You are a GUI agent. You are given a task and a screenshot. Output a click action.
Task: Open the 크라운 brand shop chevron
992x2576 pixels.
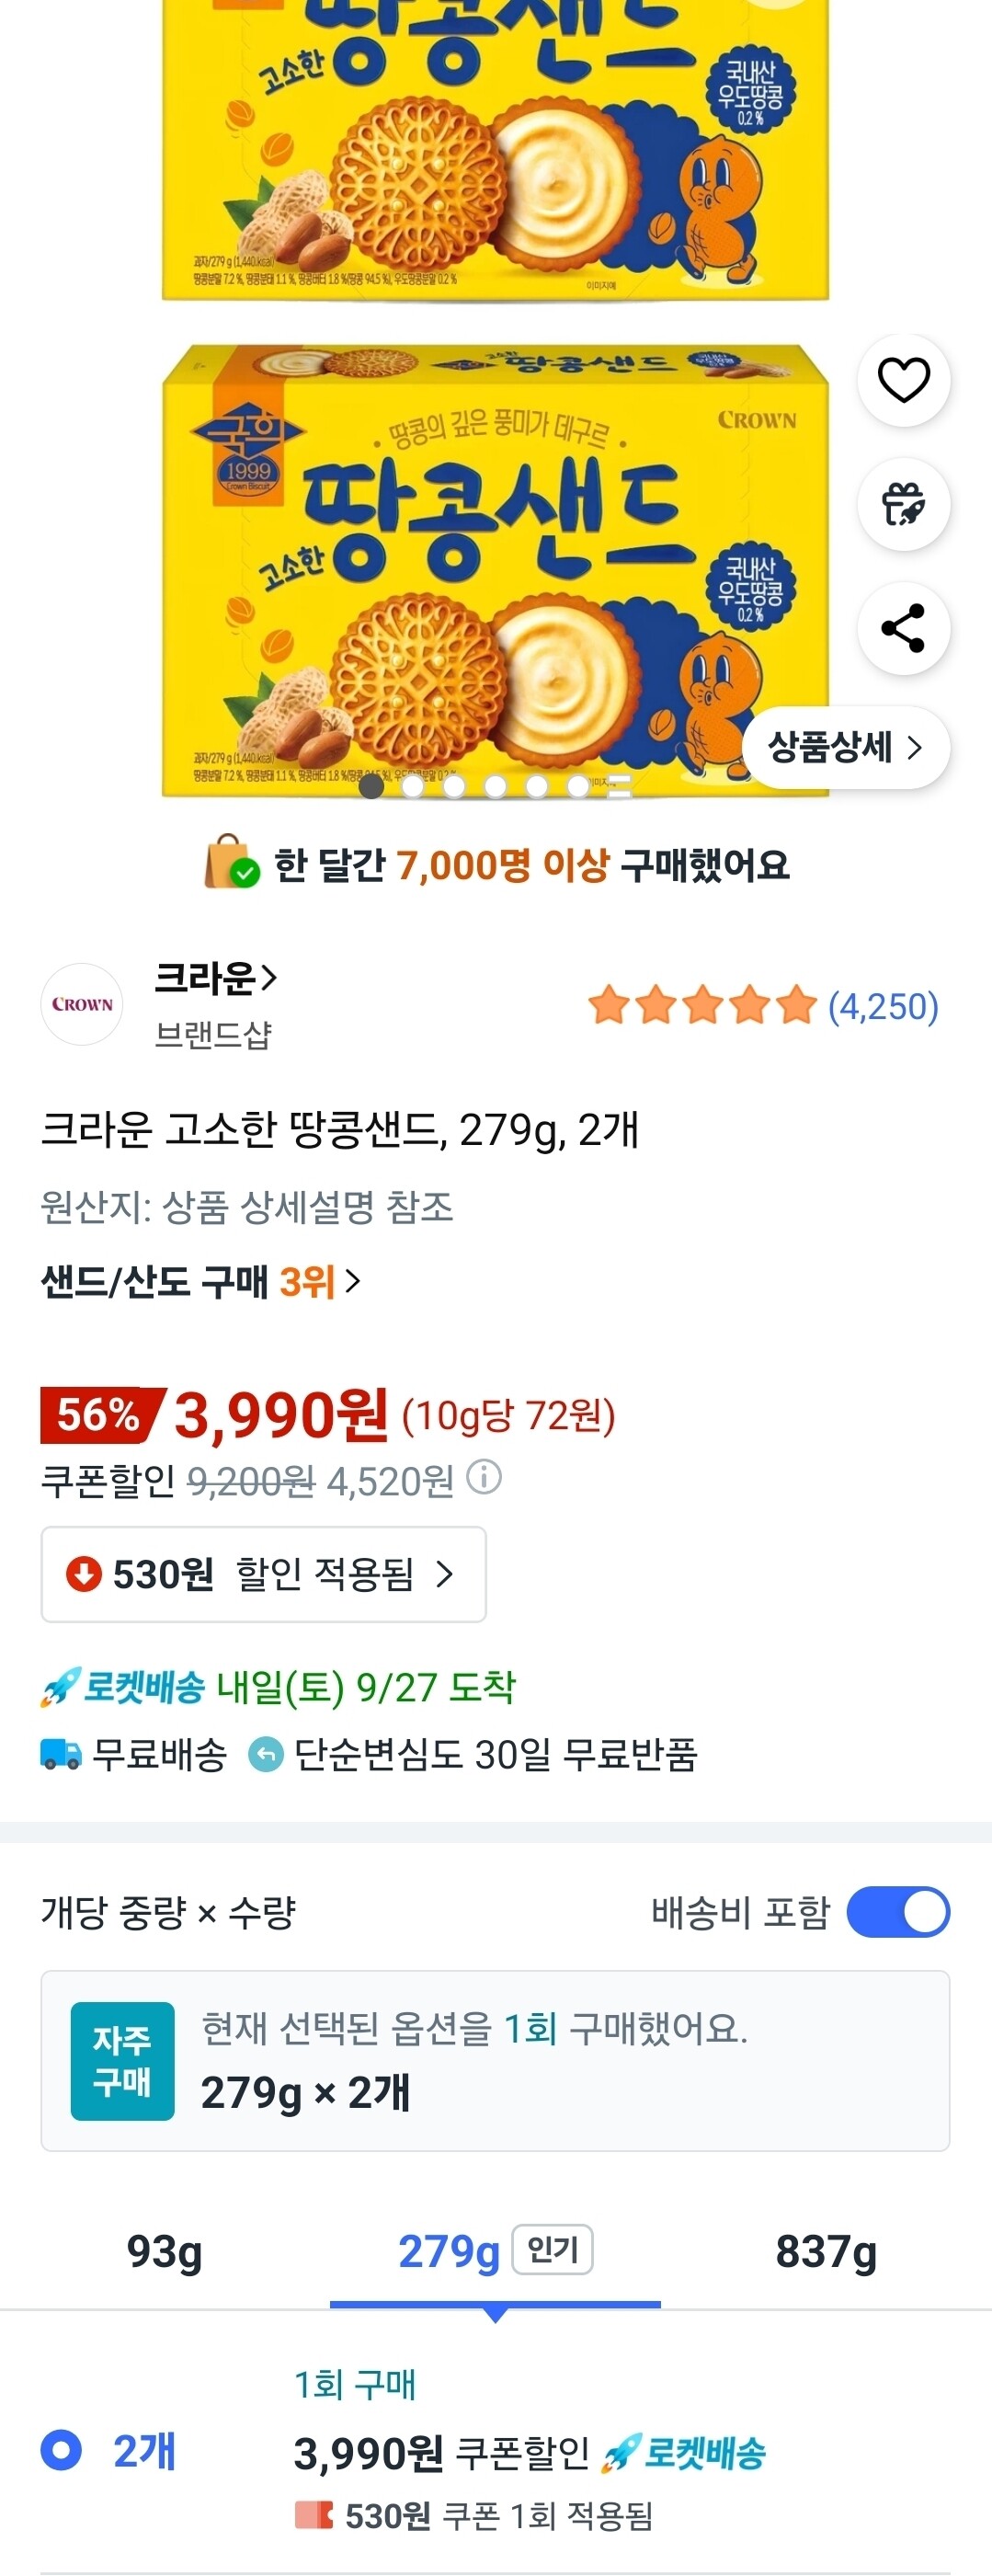tap(268, 977)
